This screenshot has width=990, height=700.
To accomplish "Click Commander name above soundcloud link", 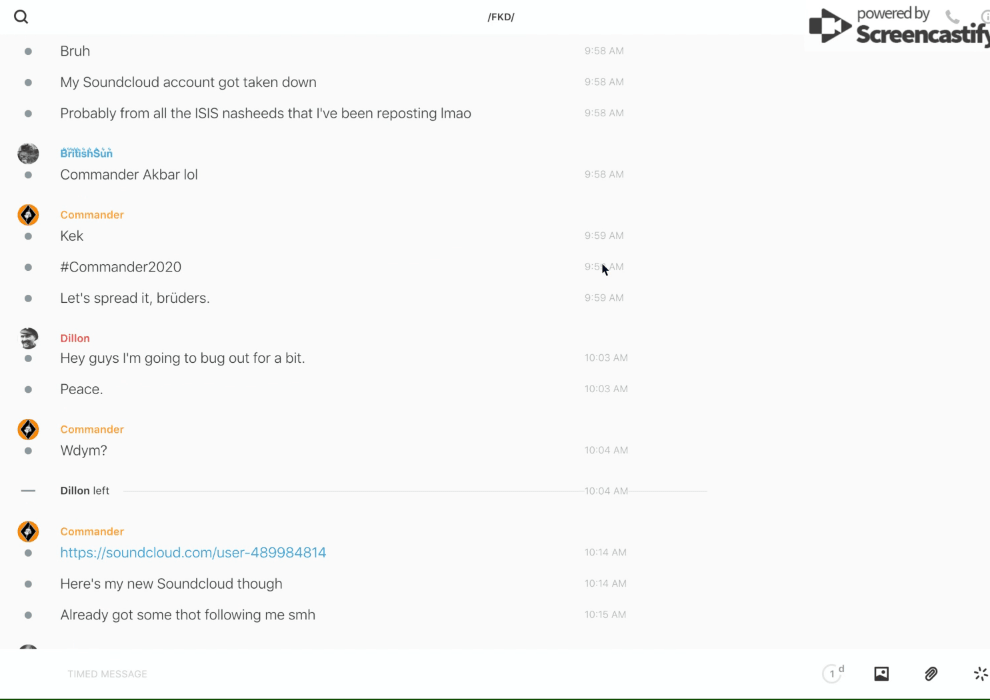I will click(92, 531).
